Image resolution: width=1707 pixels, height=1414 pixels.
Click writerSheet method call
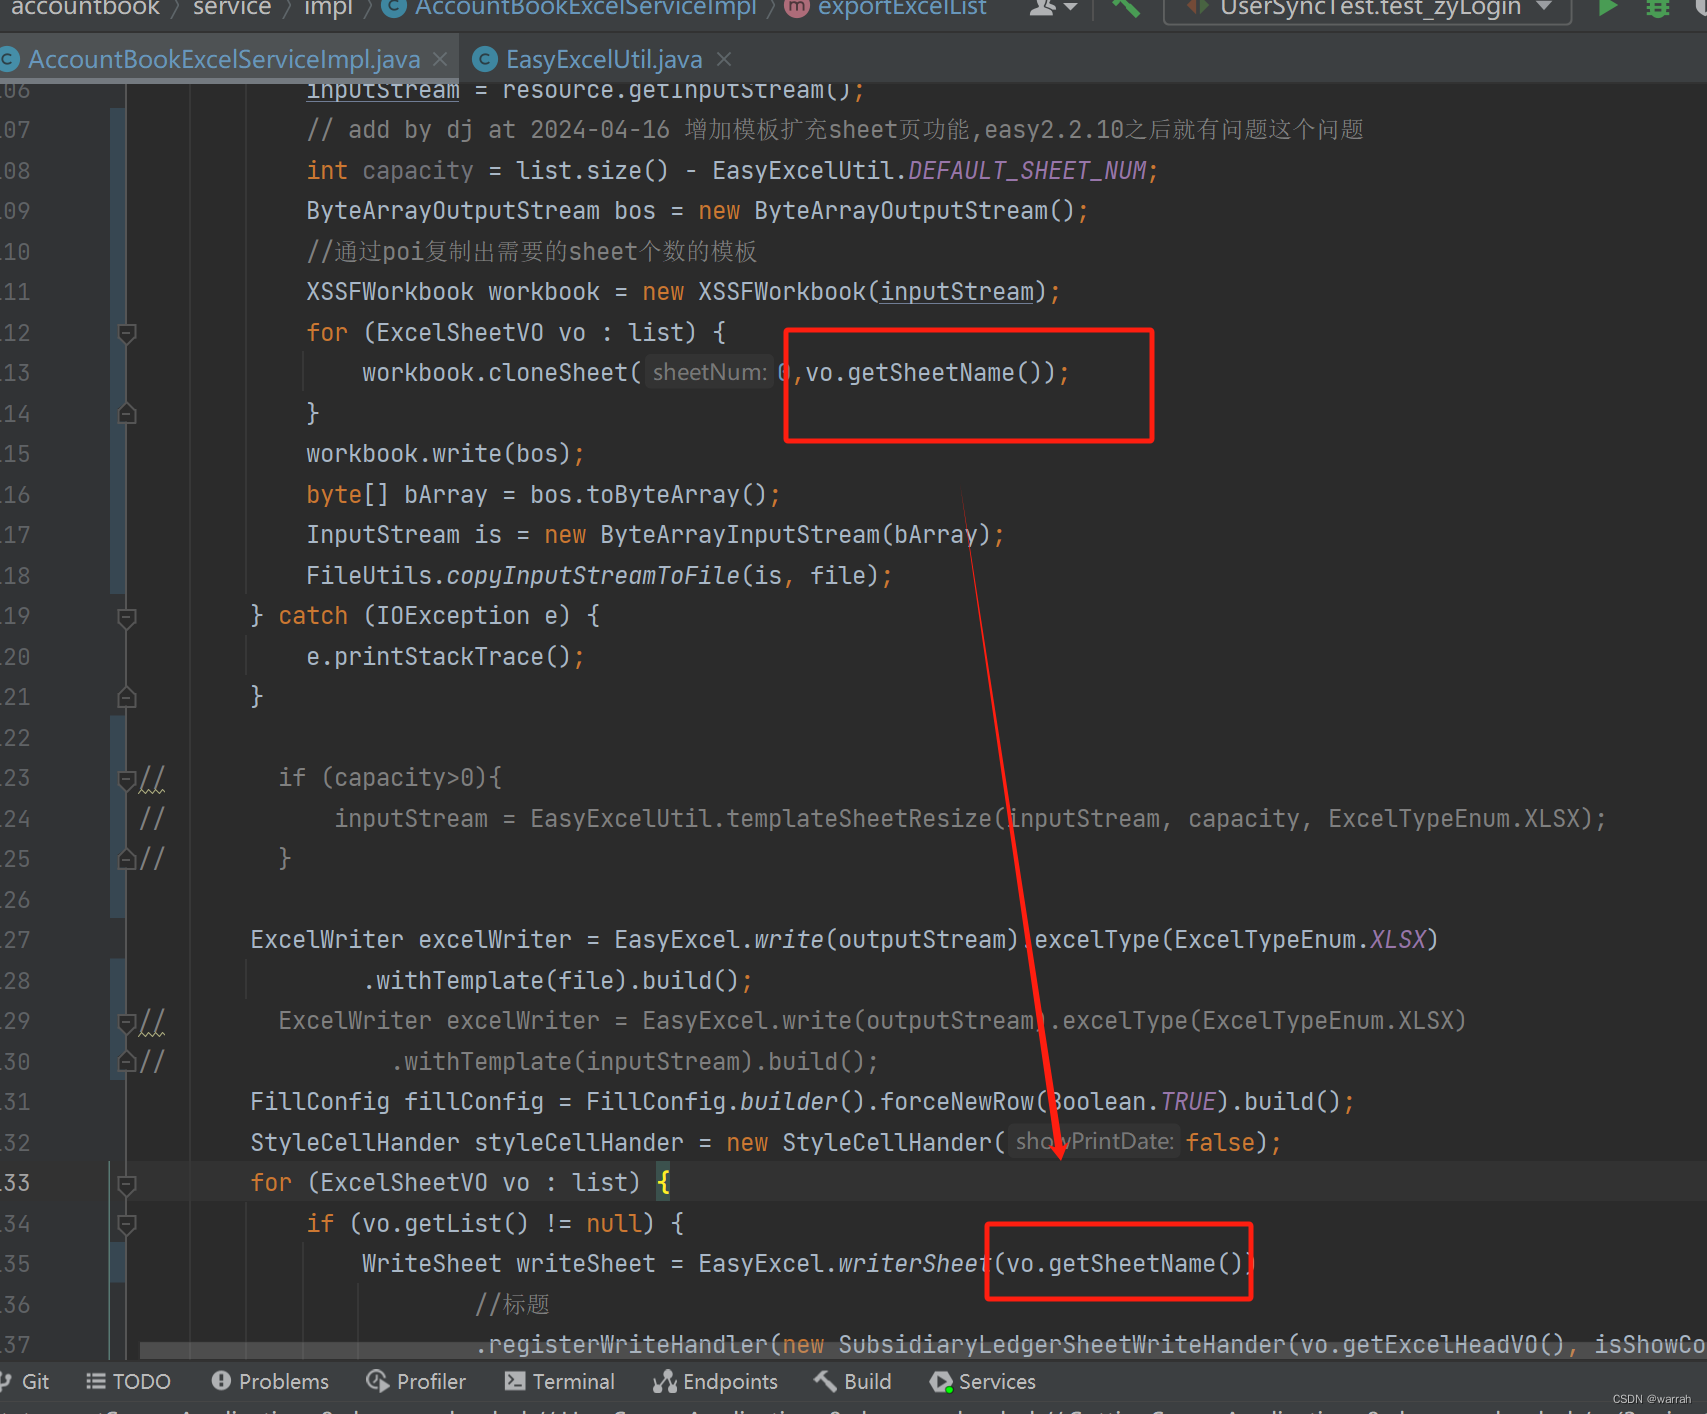click(915, 1264)
